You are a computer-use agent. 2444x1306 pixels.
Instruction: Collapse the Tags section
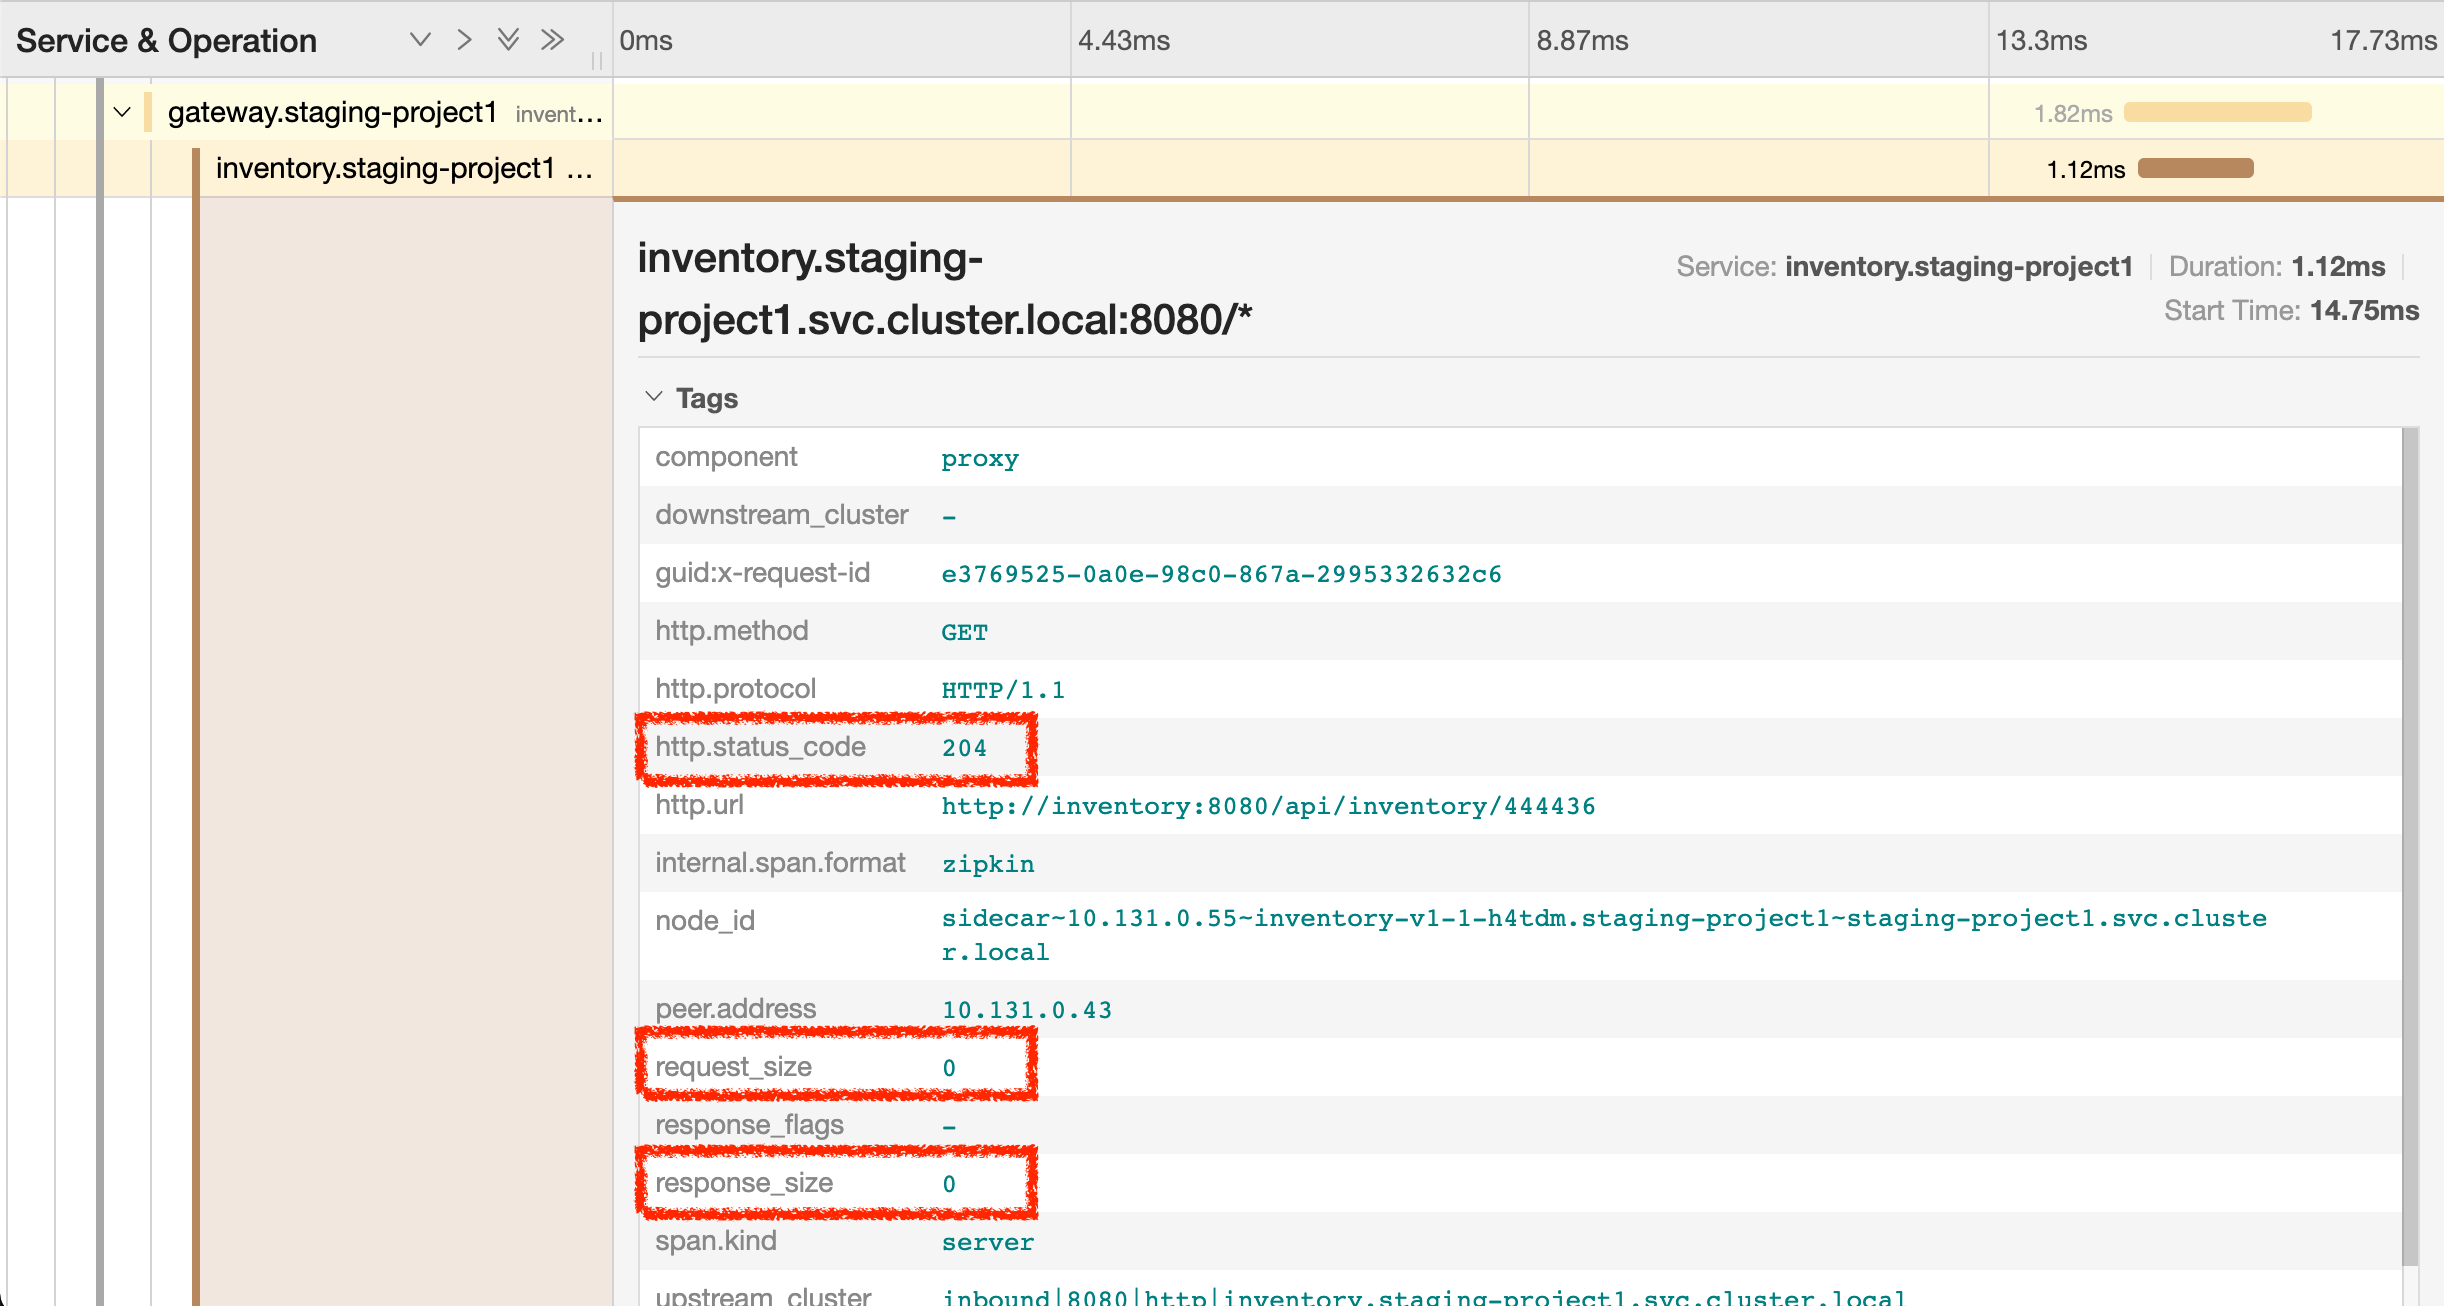(x=654, y=397)
